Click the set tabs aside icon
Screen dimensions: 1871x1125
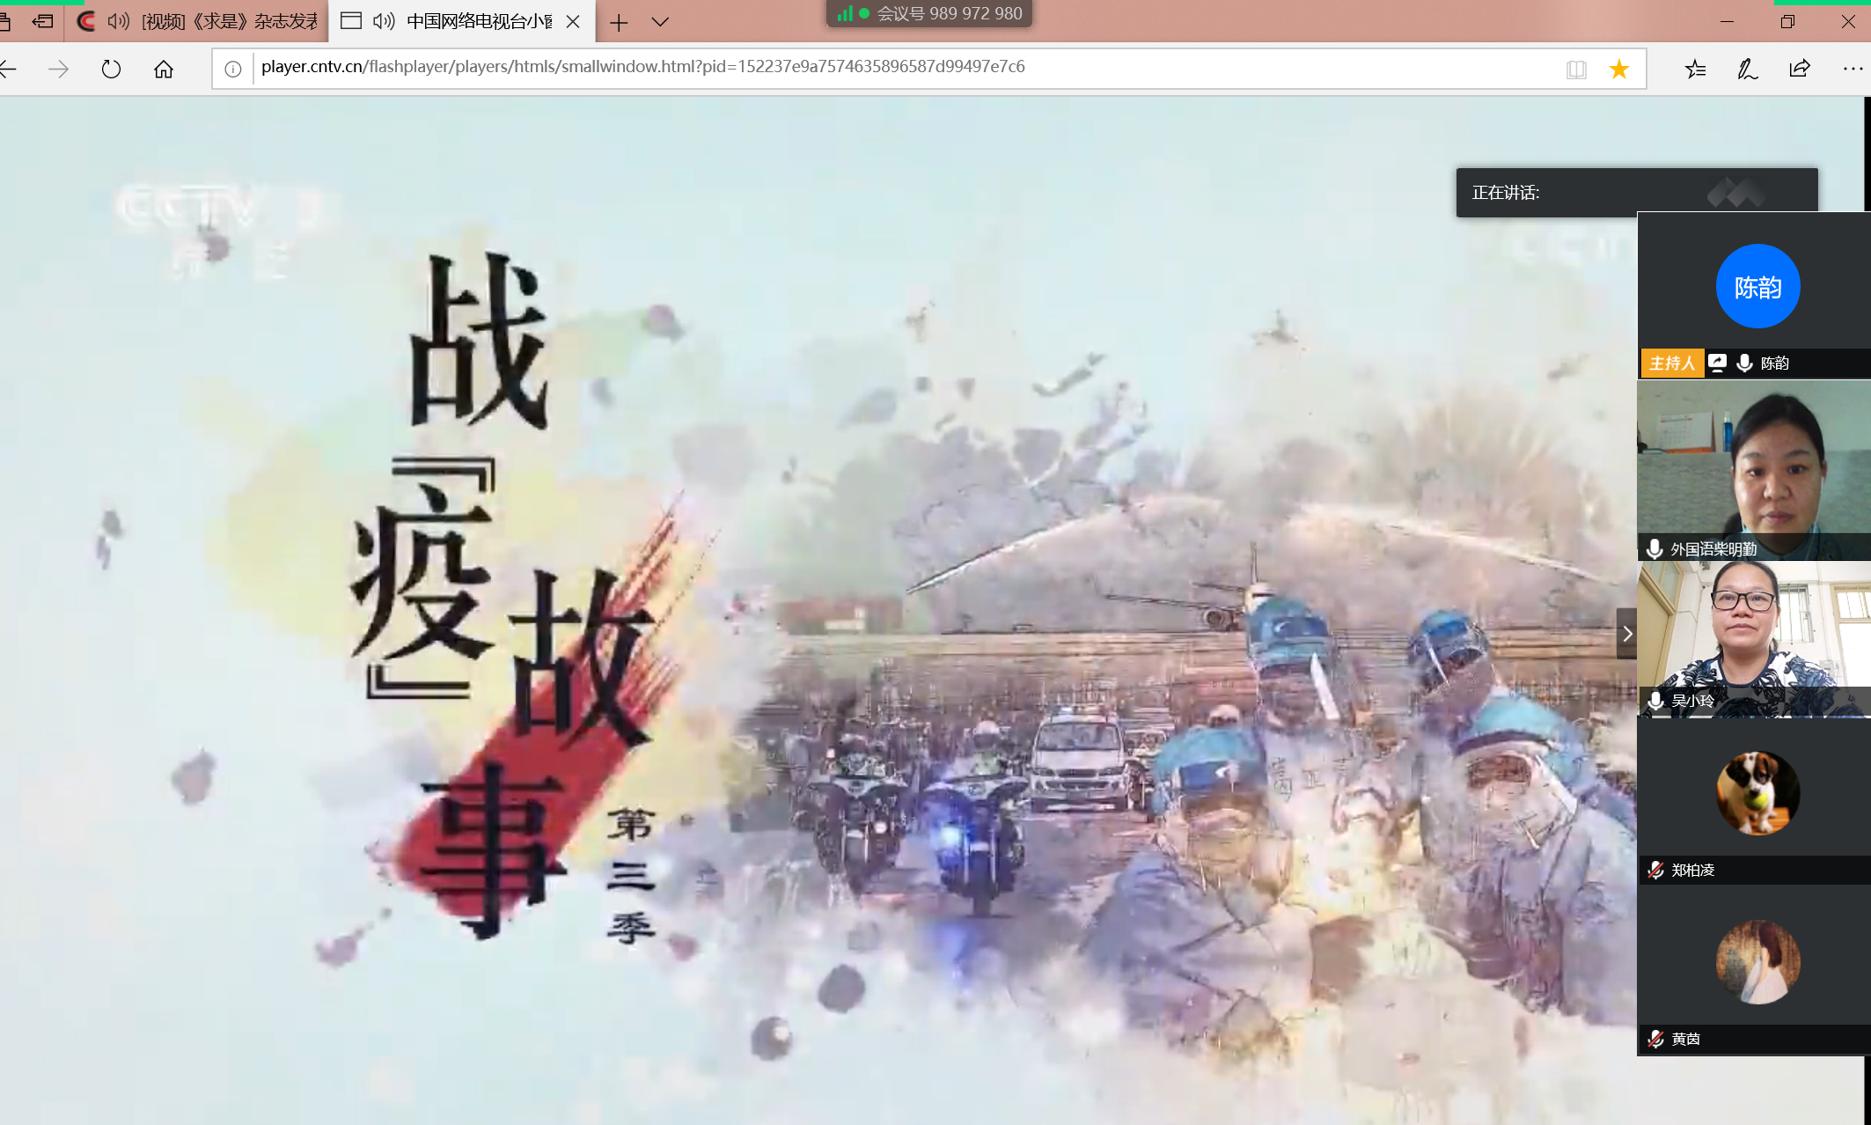point(42,21)
